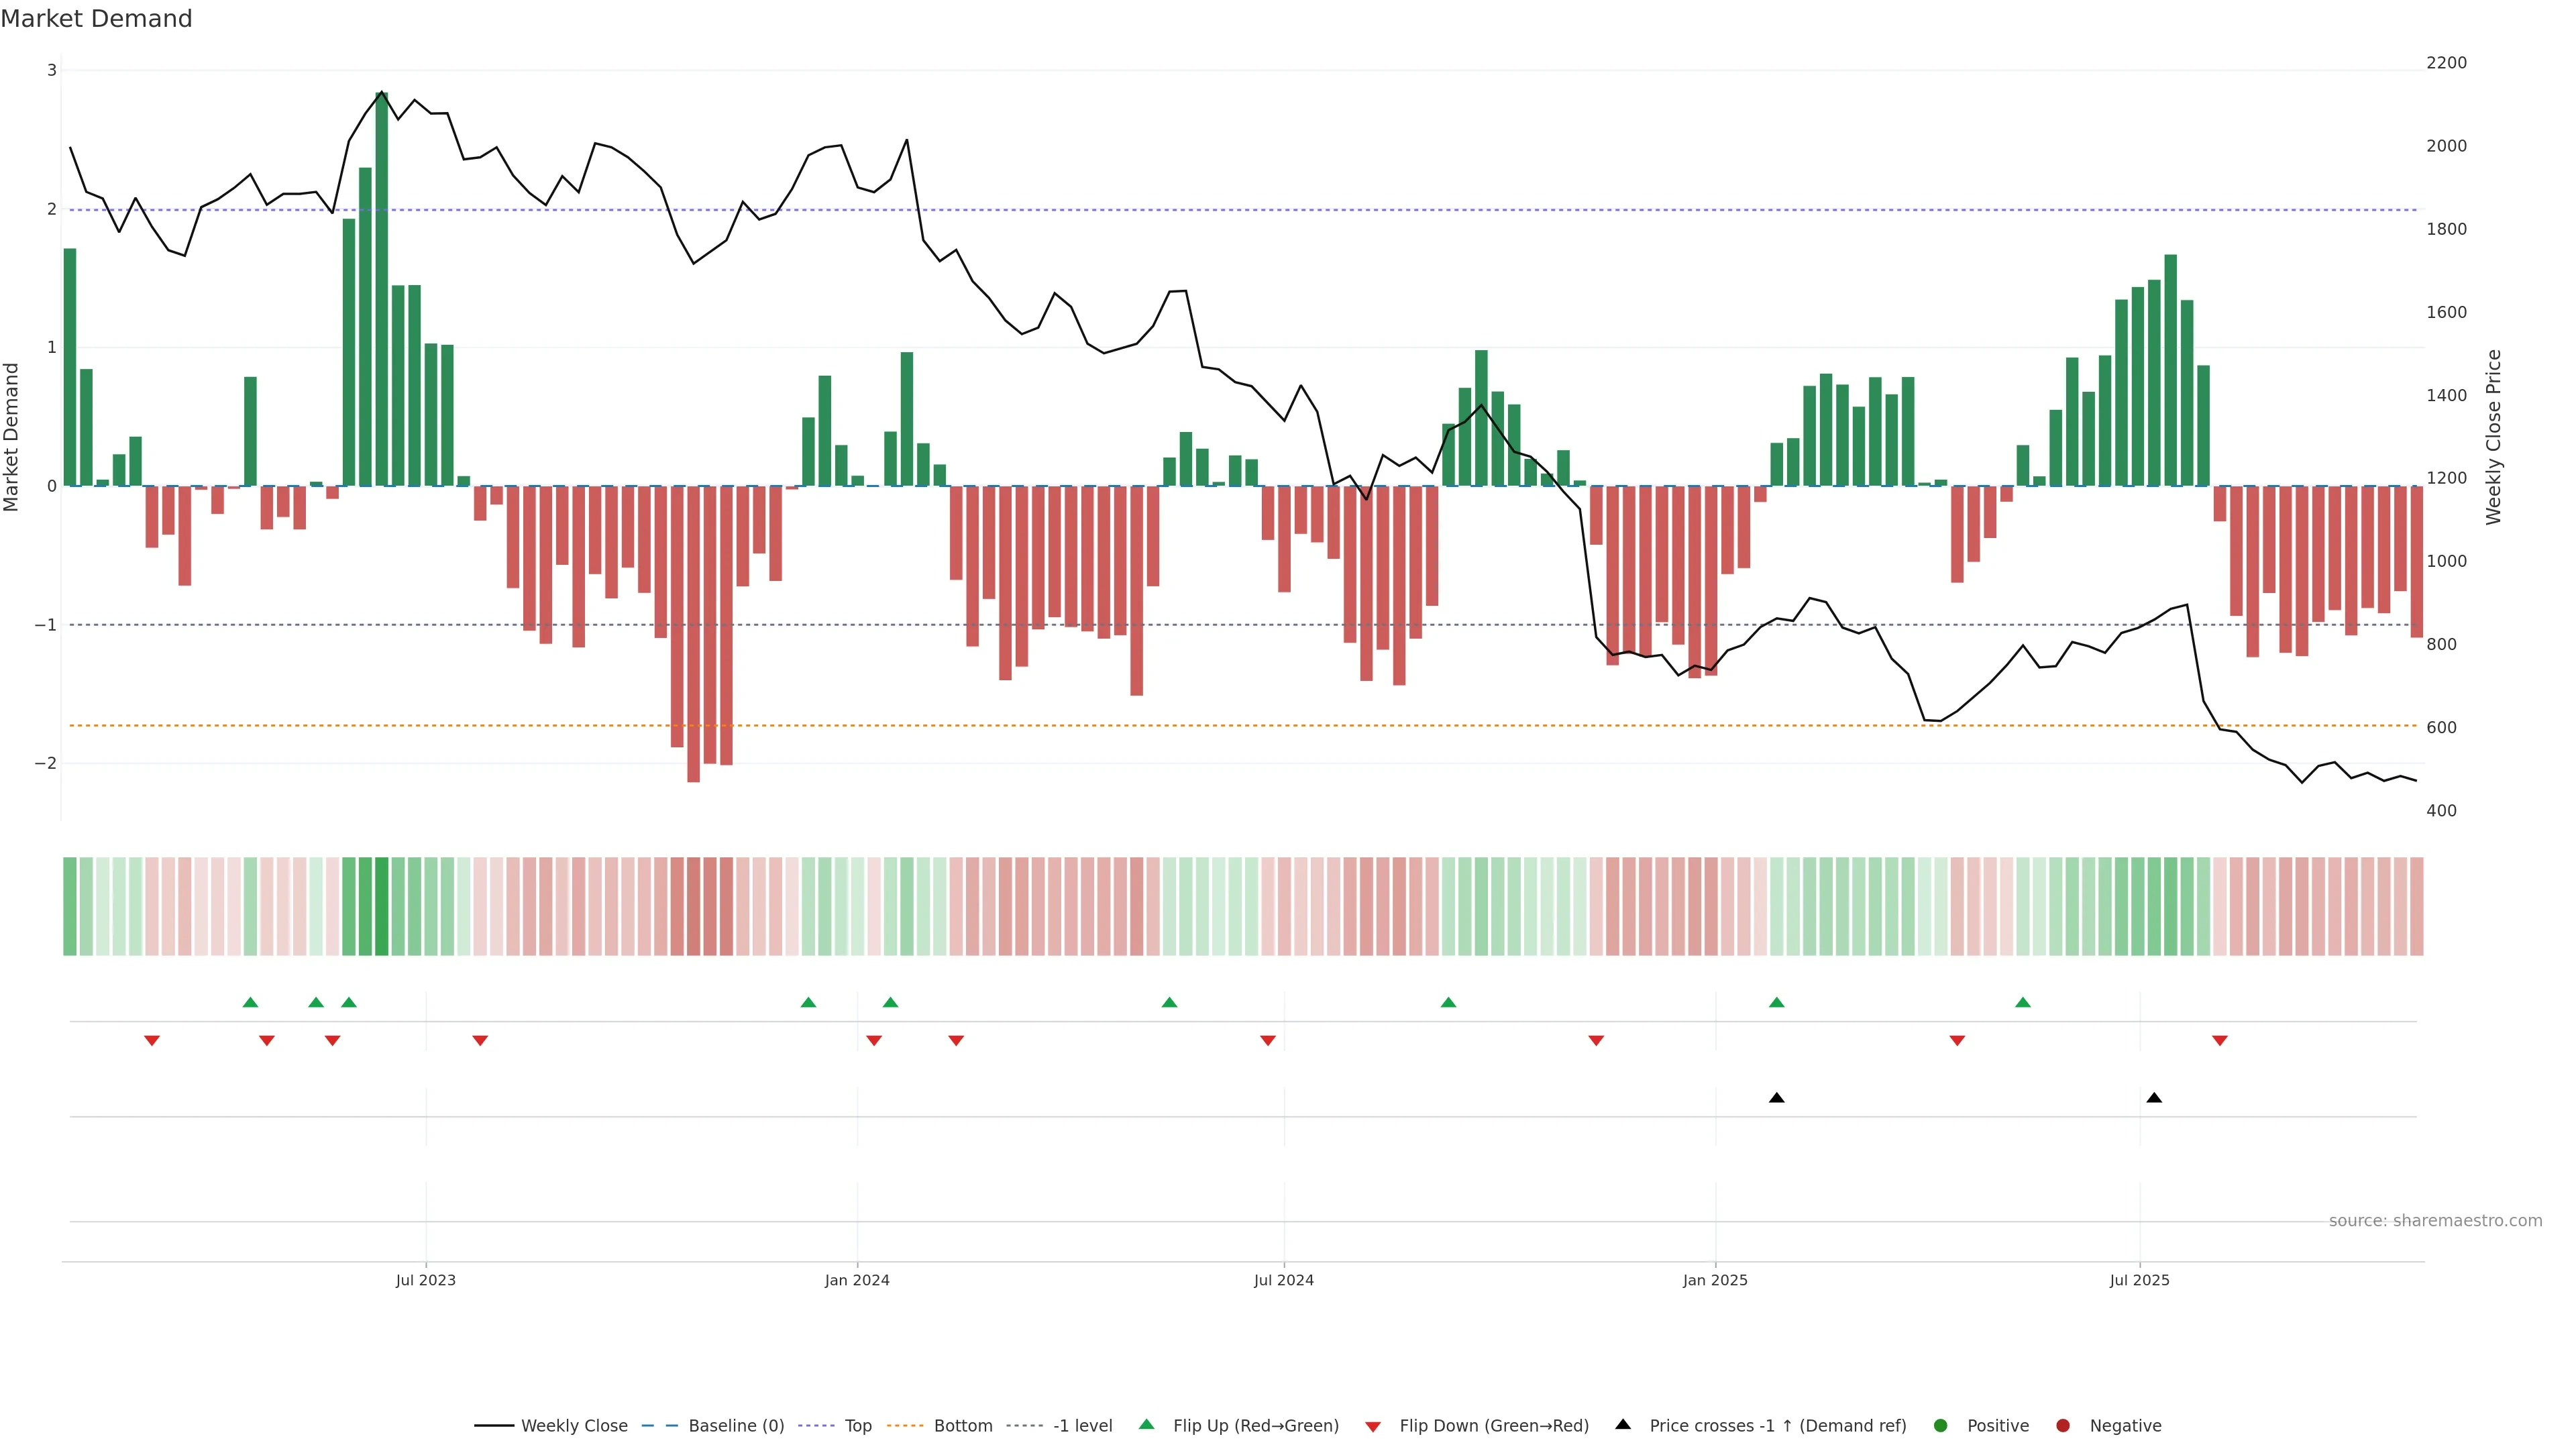This screenshot has width=2576, height=1449.
Task: Click the source: sharemaestro.com text
Action: click(x=2435, y=1221)
